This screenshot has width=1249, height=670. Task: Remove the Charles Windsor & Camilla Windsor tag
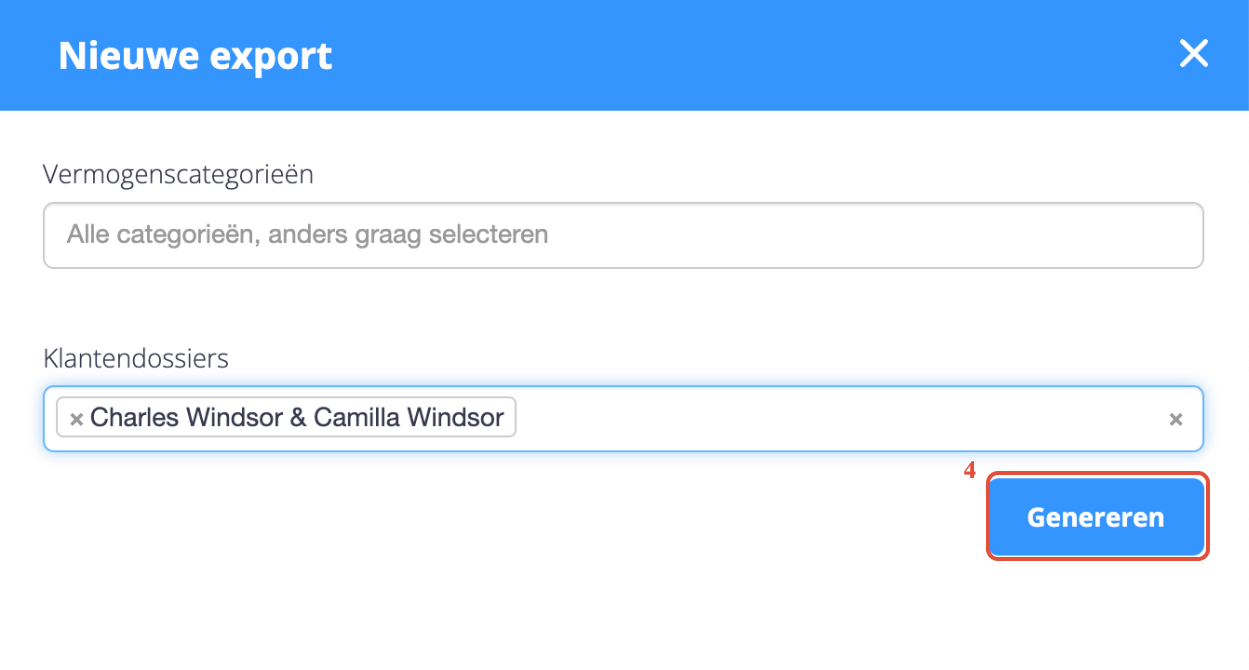76,419
